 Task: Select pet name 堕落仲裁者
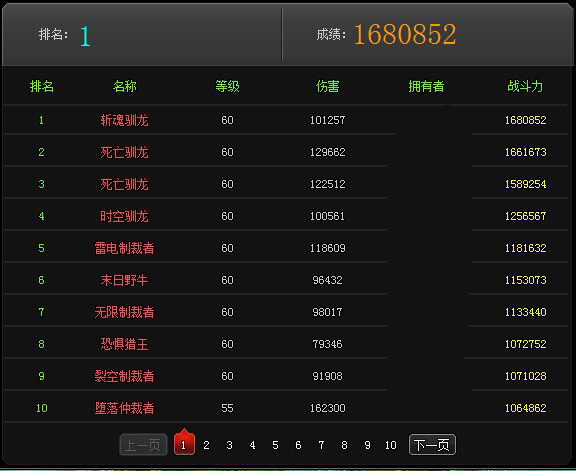coord(125,408)
